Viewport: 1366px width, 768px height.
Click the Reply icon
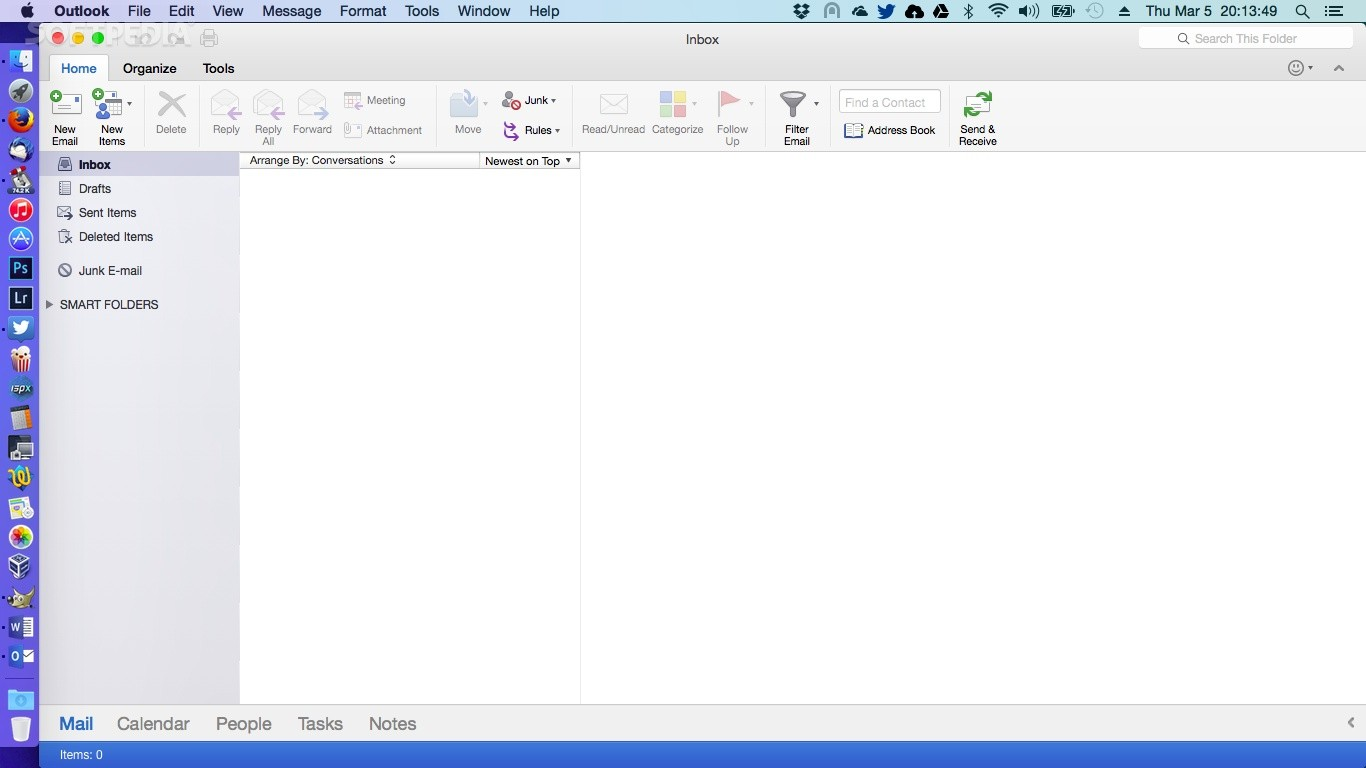coord(226,104)
